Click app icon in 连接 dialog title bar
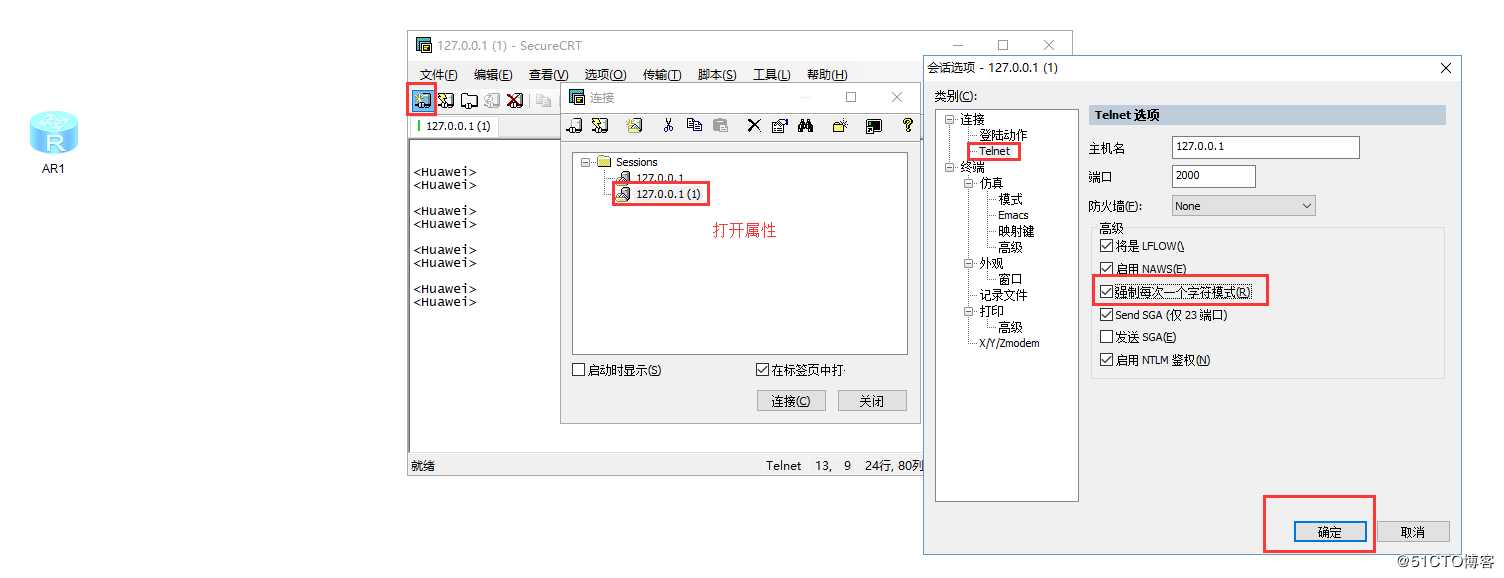Viewport: 1504px width, 578px height. (576, 97)
